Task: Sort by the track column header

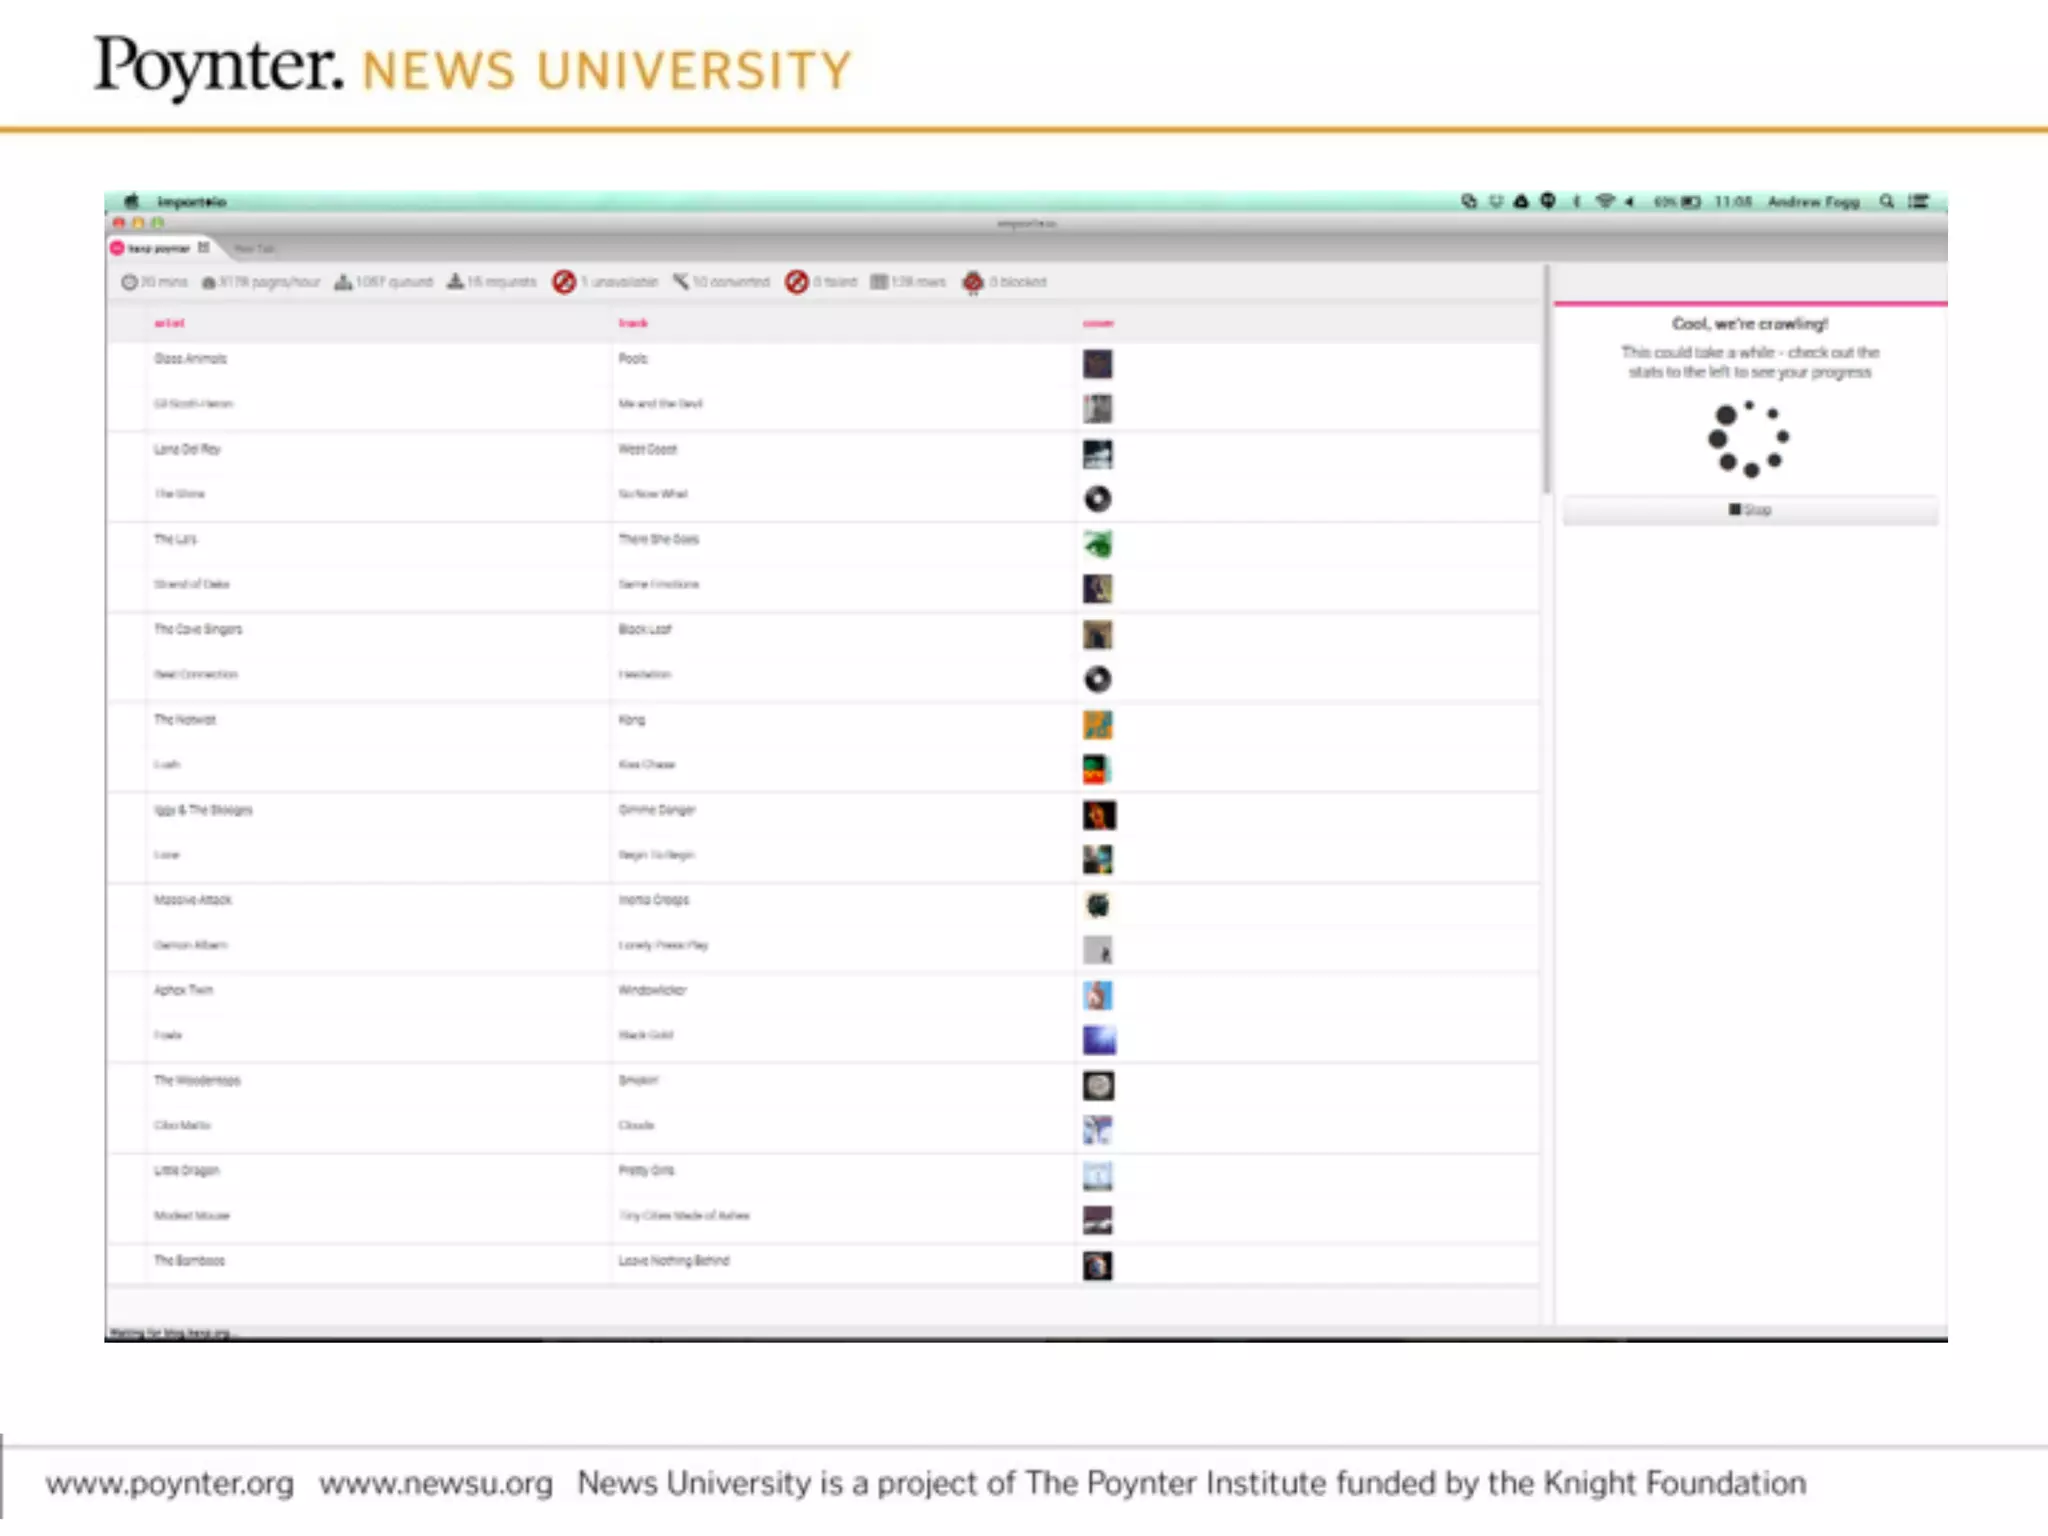Action: pyautogui.click(x=633, y=323)
